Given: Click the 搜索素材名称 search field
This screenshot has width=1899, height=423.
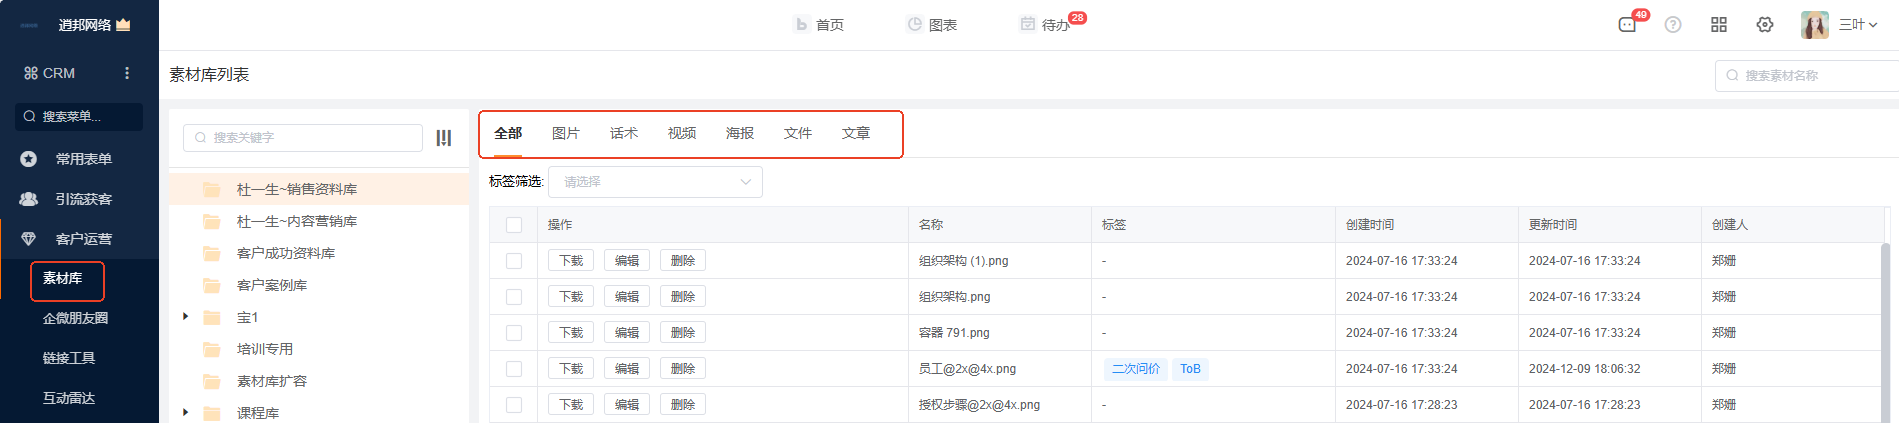Looking at the screenshot, I should (x=1810, y=76).
